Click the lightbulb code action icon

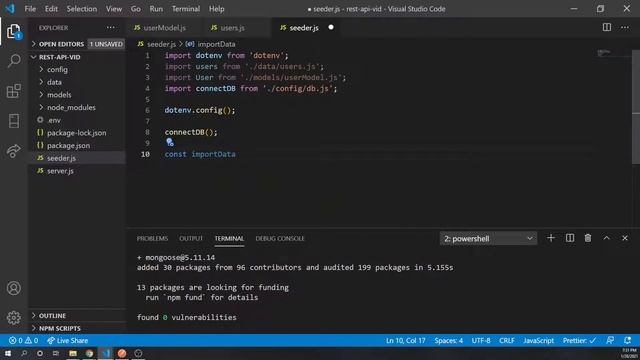[170, 142]
